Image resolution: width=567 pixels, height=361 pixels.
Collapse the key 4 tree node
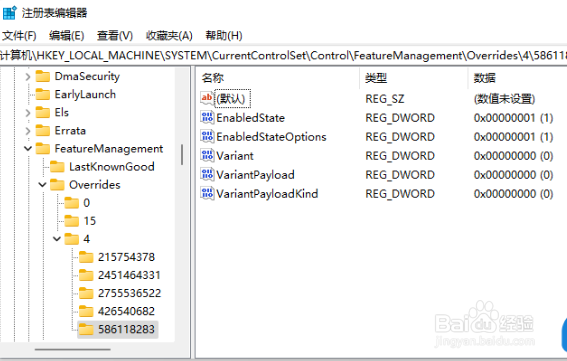pos(57,239)
